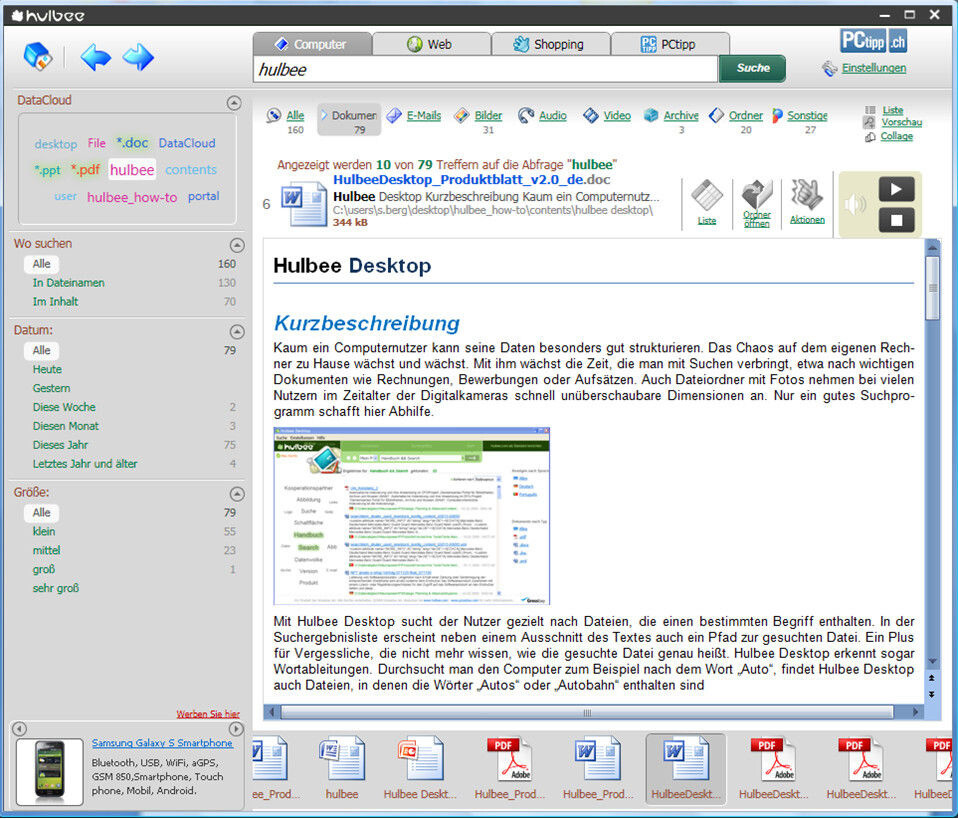
Task: Switch to the Shopping tab
Action: pos(549,44)
